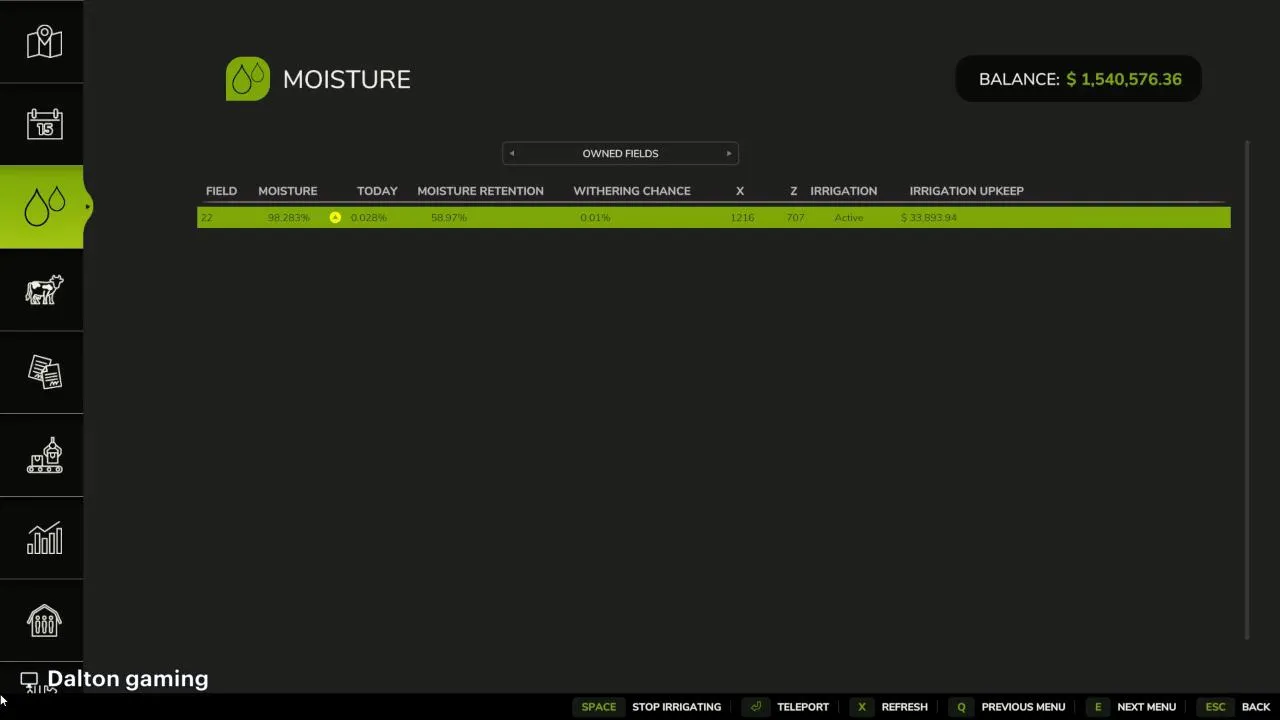Click X coordinate value 1216

(x=742, y=217)
